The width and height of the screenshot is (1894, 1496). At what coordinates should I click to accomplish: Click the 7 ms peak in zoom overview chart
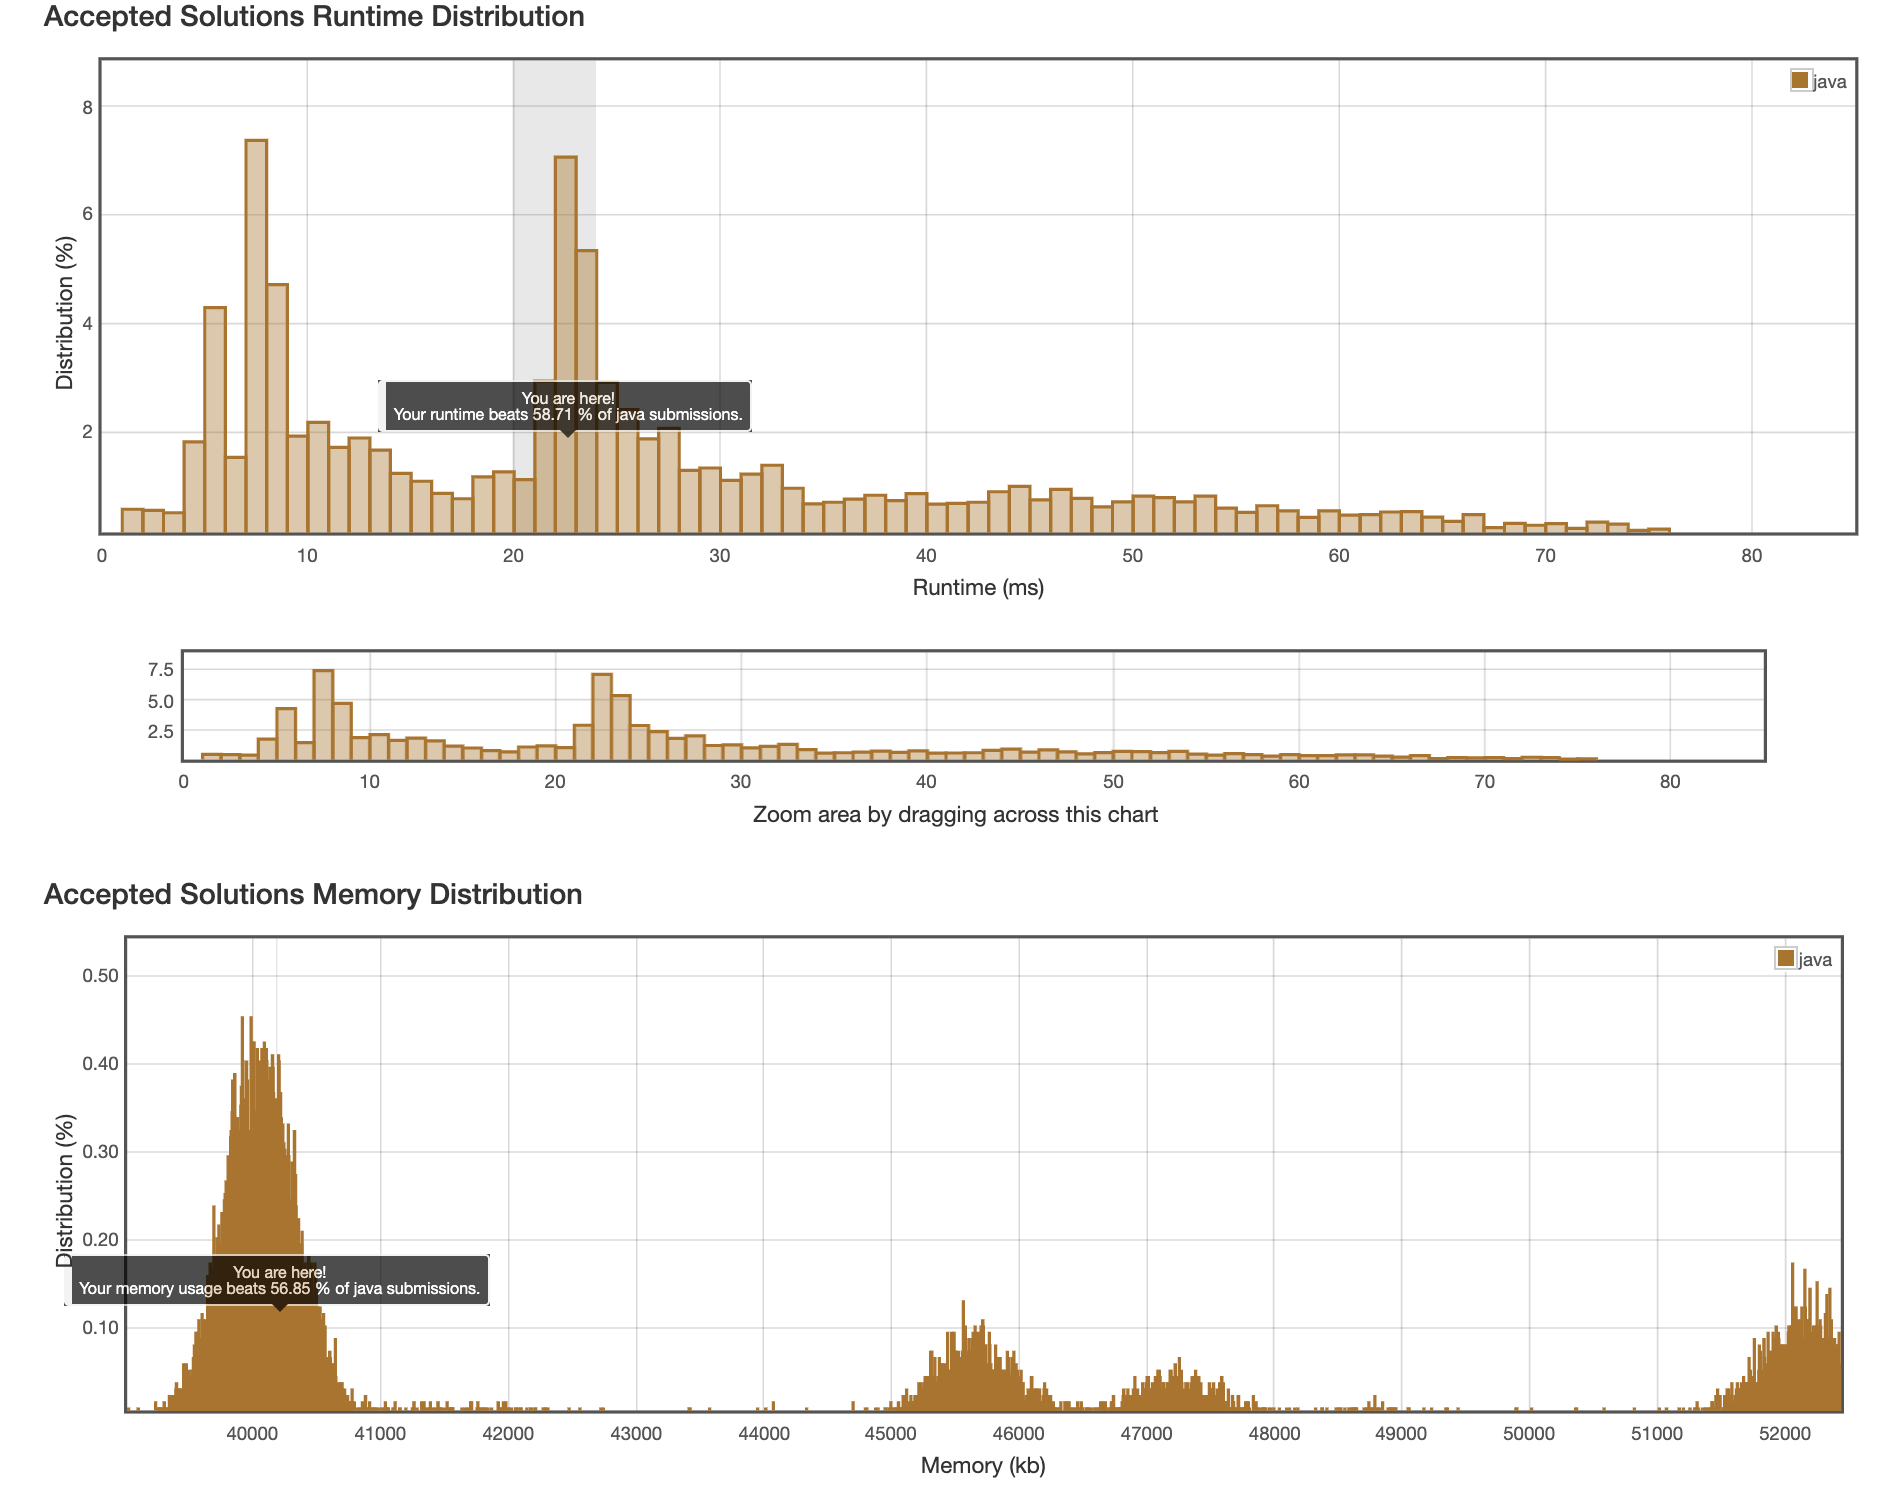coord(323,715)
